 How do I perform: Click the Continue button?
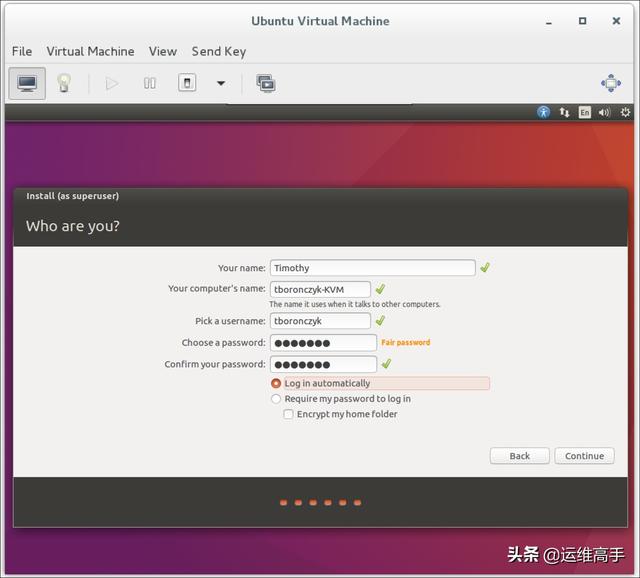(584, 456)
